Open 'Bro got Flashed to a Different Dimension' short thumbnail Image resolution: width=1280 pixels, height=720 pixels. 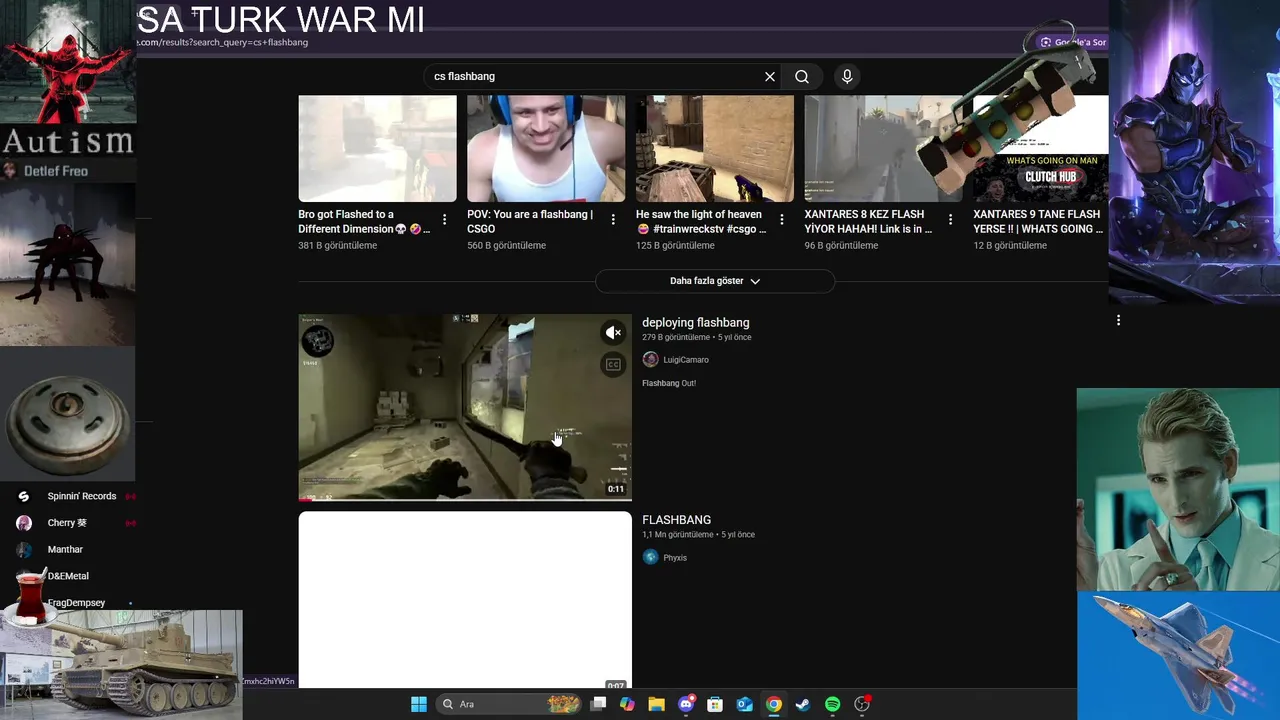pyautogui.click(x=377, y=149)
